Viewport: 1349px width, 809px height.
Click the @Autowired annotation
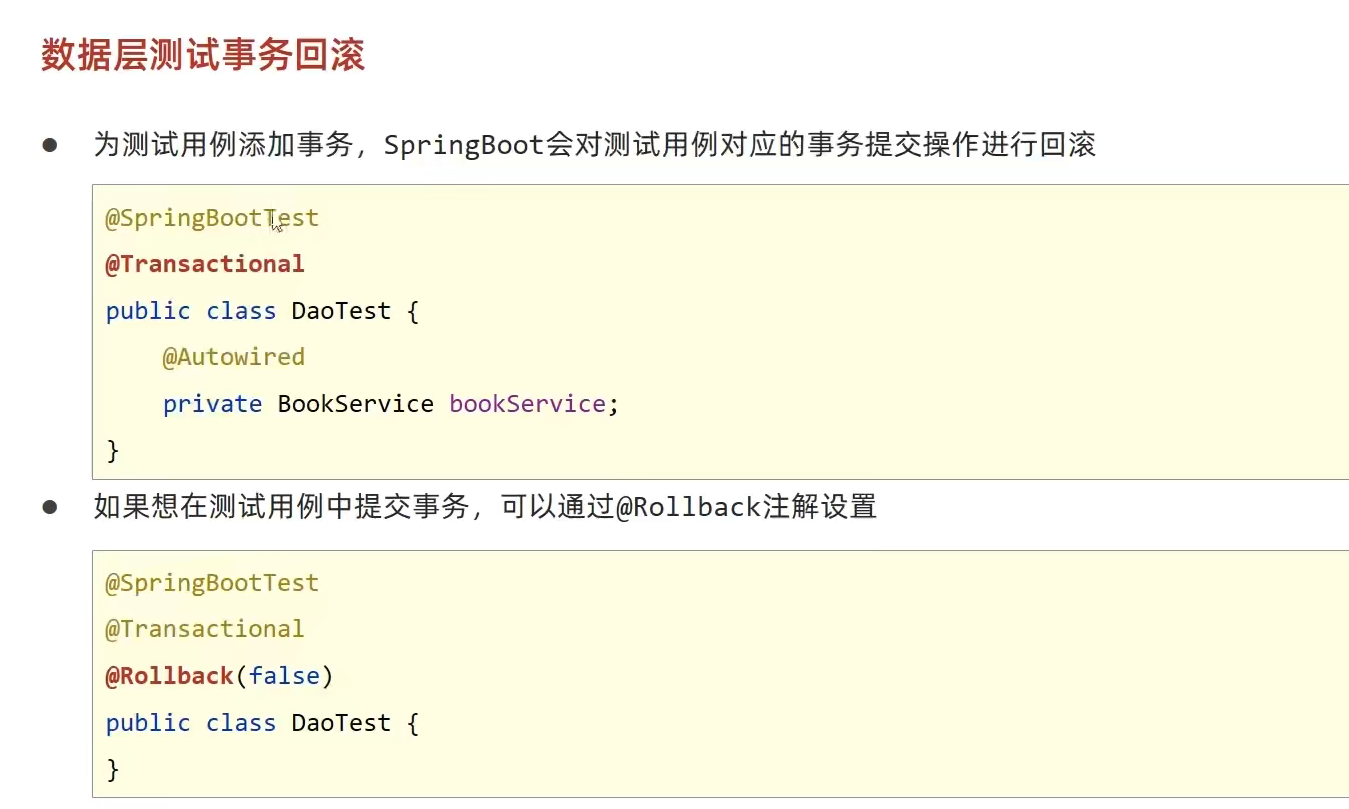click(234, 357)
